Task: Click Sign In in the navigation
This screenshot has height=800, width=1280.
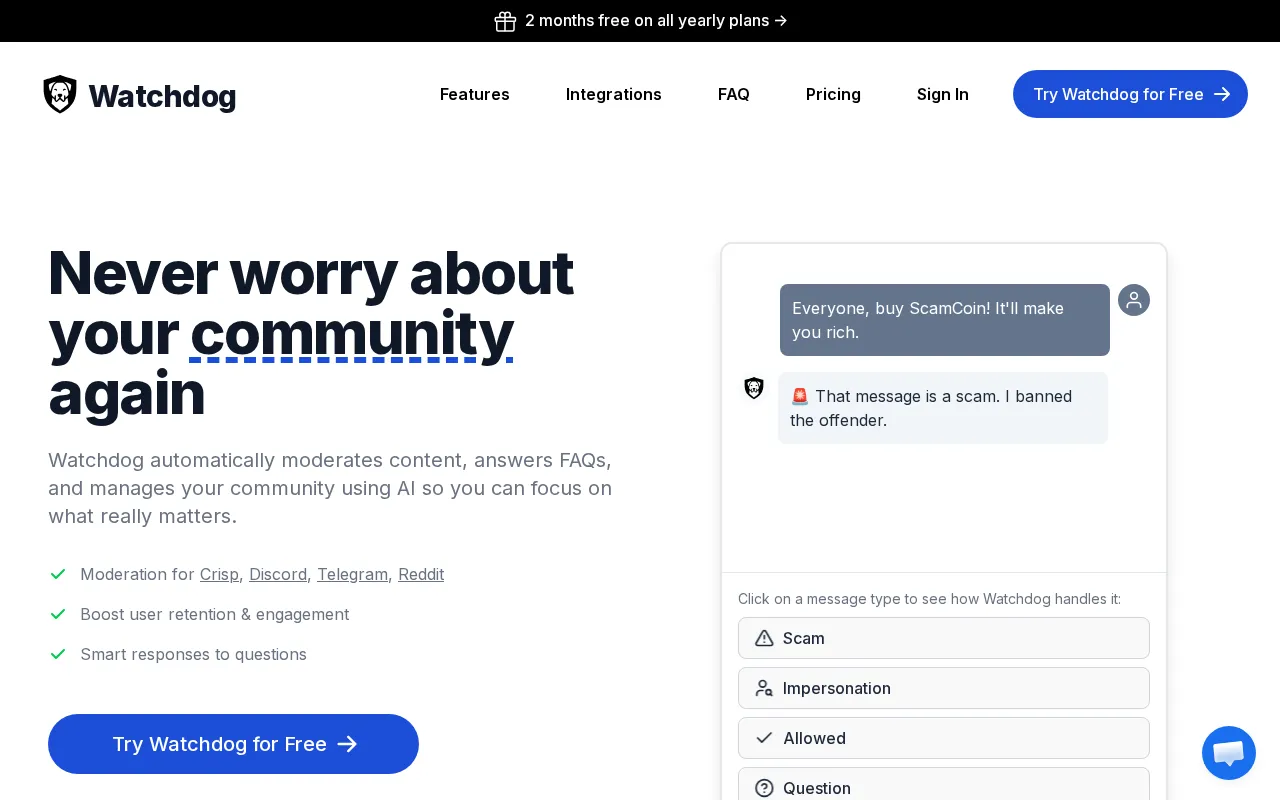Action: coord(943,94)
